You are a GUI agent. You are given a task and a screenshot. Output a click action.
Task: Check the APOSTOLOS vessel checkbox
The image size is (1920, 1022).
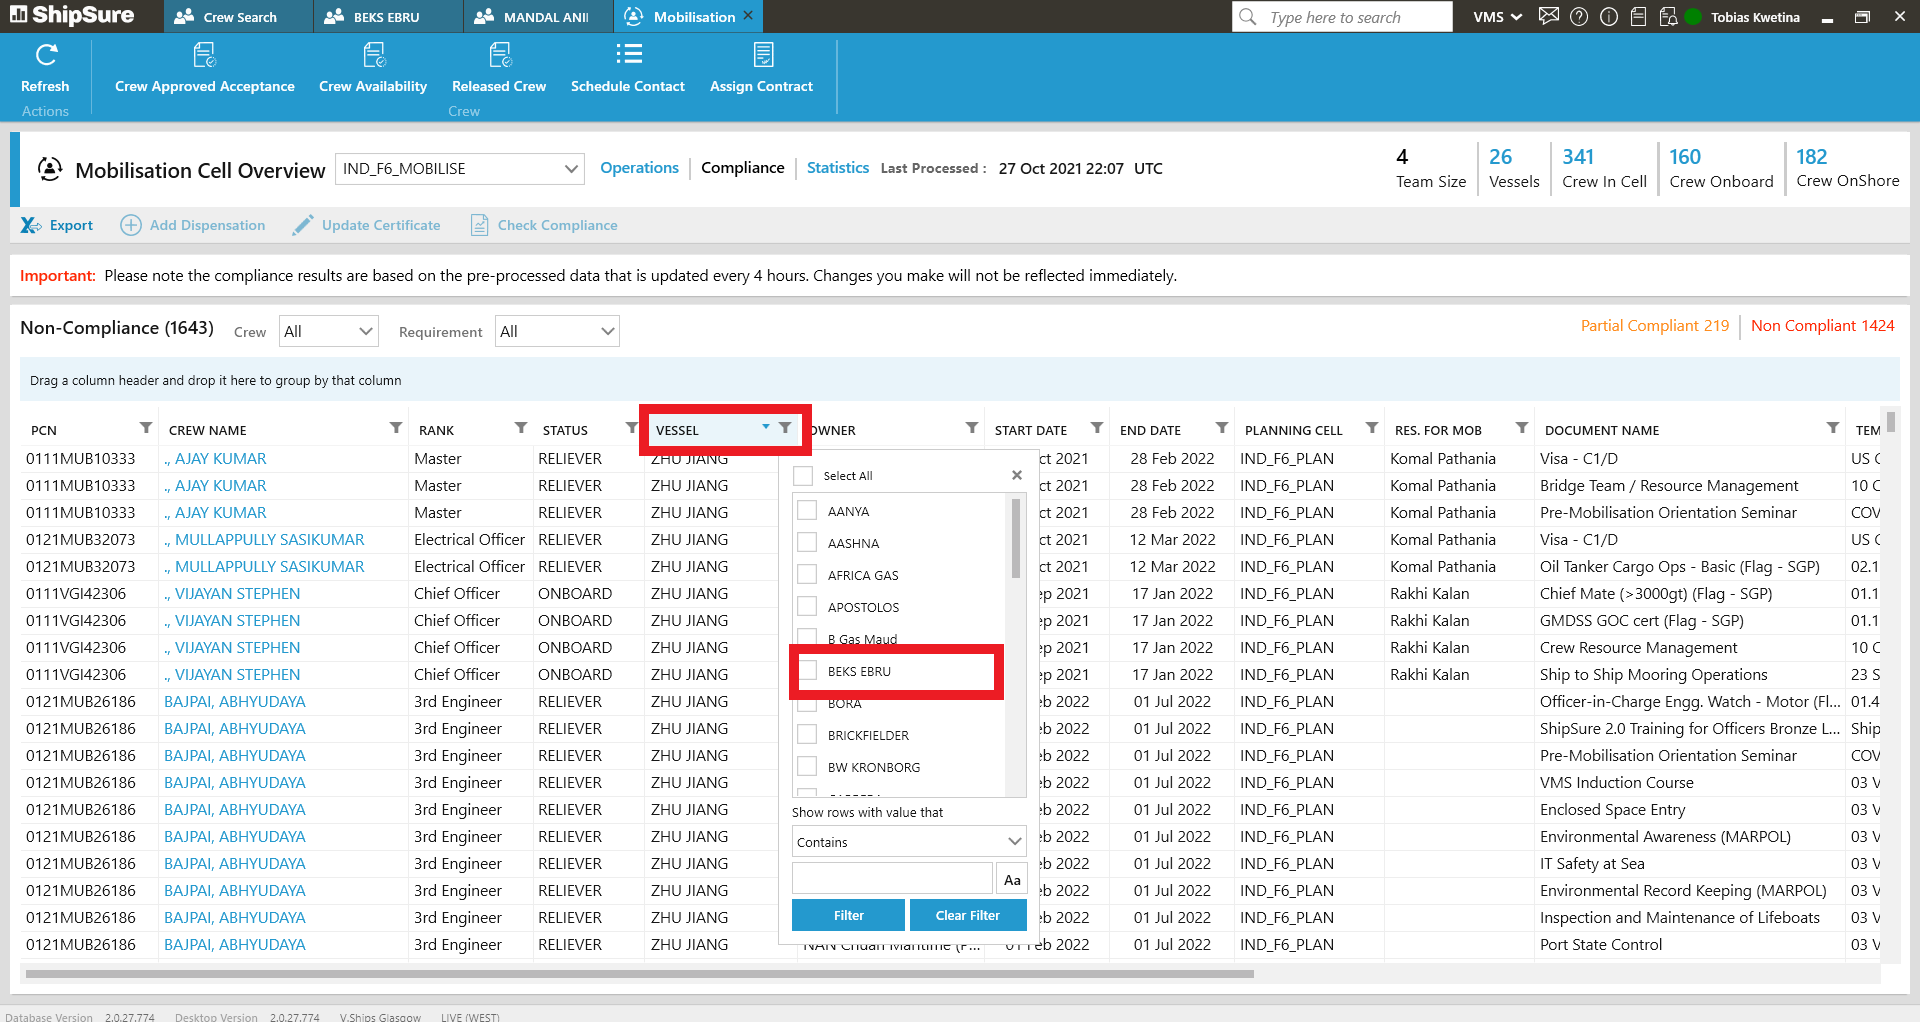tap(807, 607)
